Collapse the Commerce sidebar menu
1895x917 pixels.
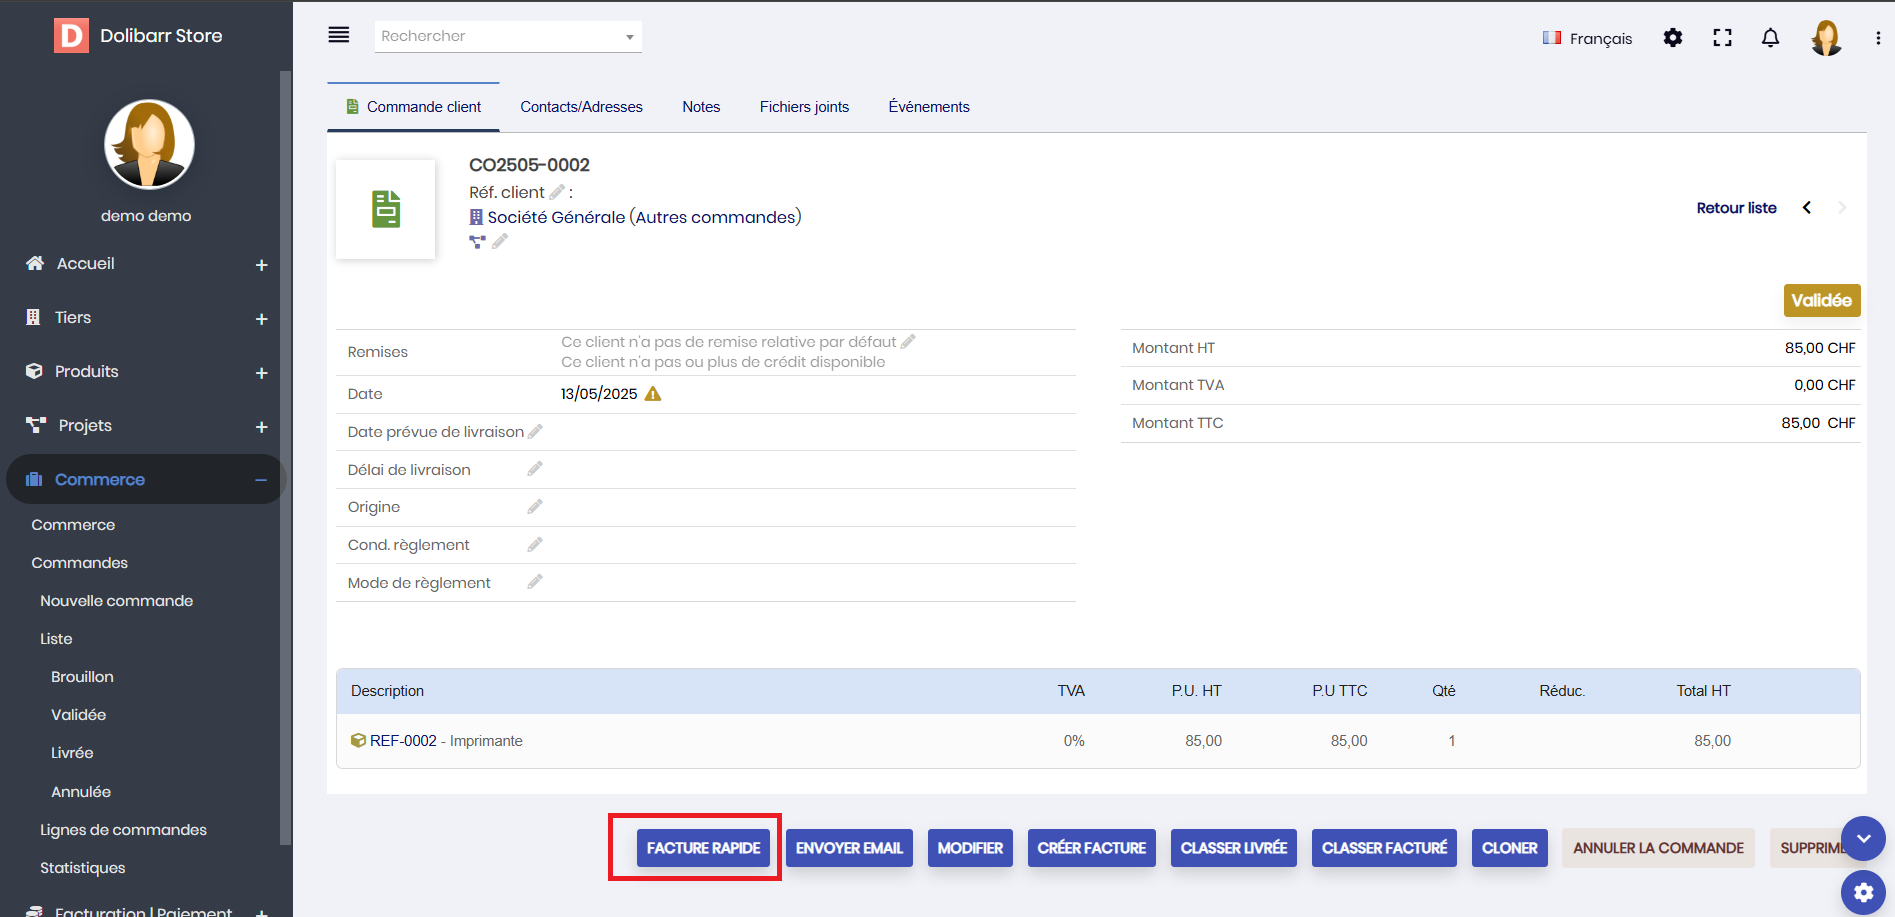[261, 480]
